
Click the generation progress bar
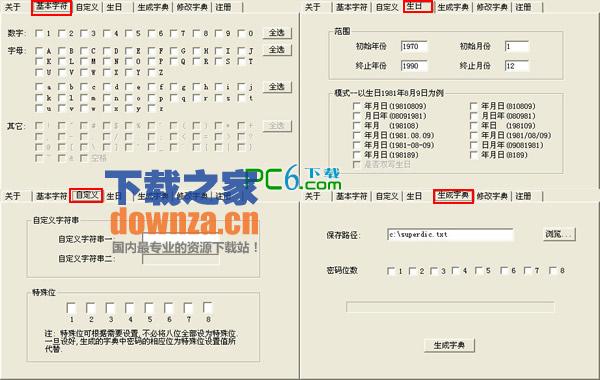450,307
